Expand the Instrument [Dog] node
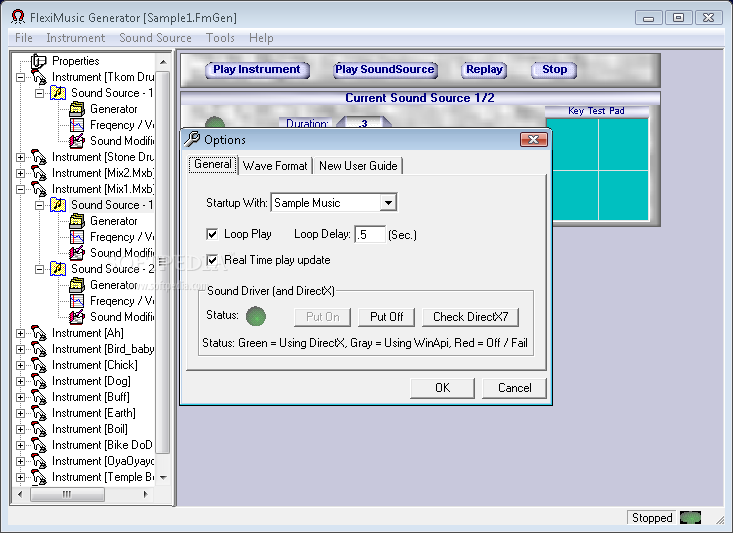 point(20,381)
